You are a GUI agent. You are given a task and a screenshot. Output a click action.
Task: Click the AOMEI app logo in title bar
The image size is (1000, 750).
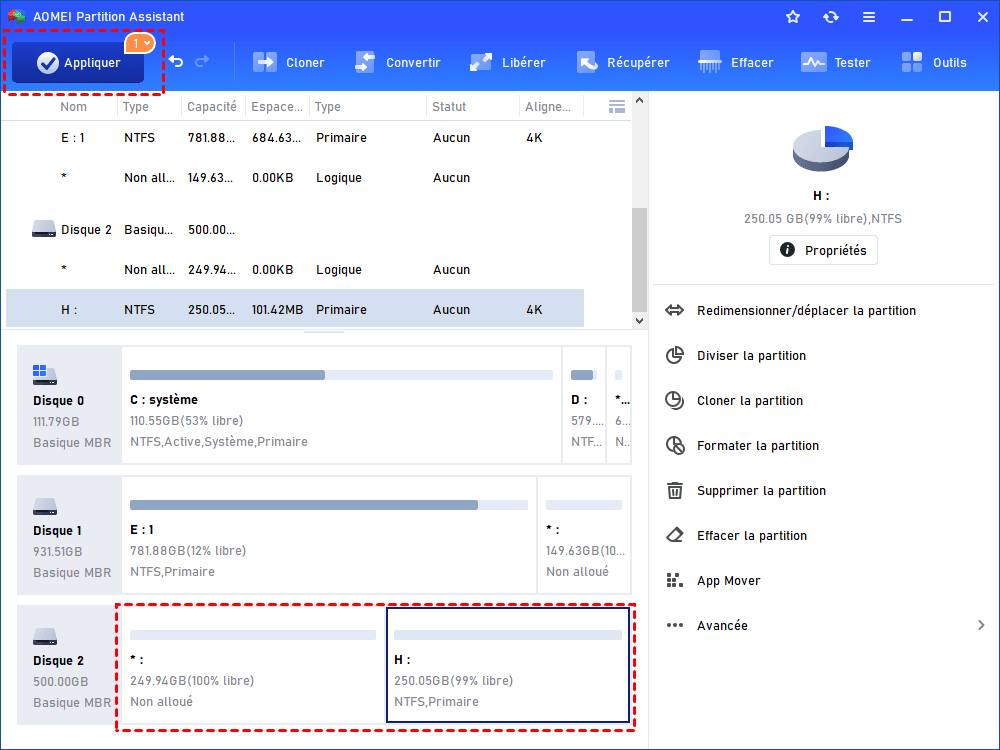pyautogui.click(x=17, y=16)
